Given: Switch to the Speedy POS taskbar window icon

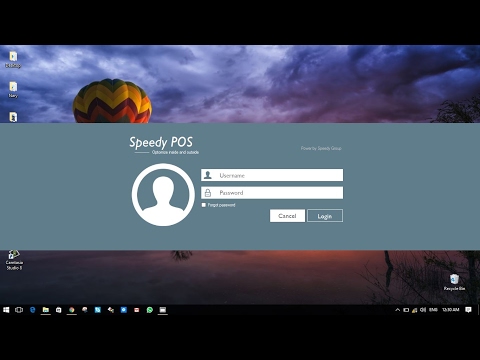Looking at the screenshot, I should 163,310.
